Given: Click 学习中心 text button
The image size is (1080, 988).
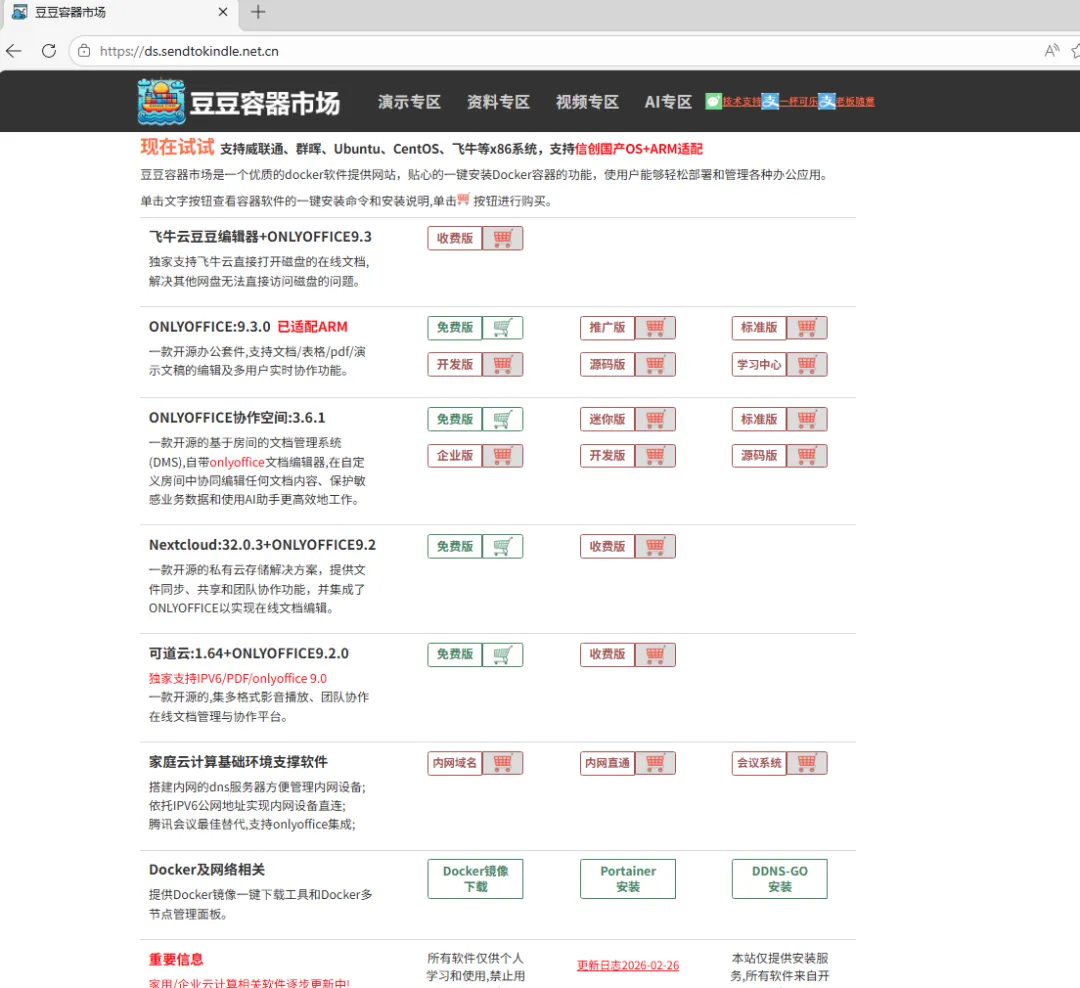Looking at the screenshot, I should 759,364.
